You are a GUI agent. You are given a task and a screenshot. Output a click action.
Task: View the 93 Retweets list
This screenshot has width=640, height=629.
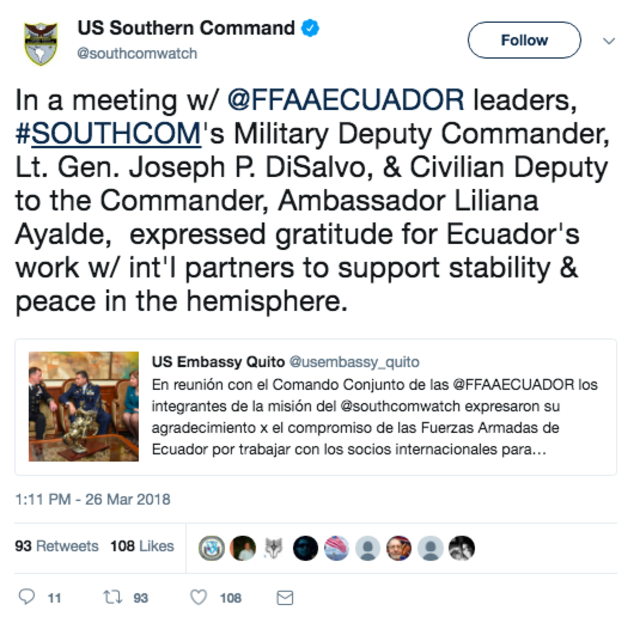pos(57,546)
